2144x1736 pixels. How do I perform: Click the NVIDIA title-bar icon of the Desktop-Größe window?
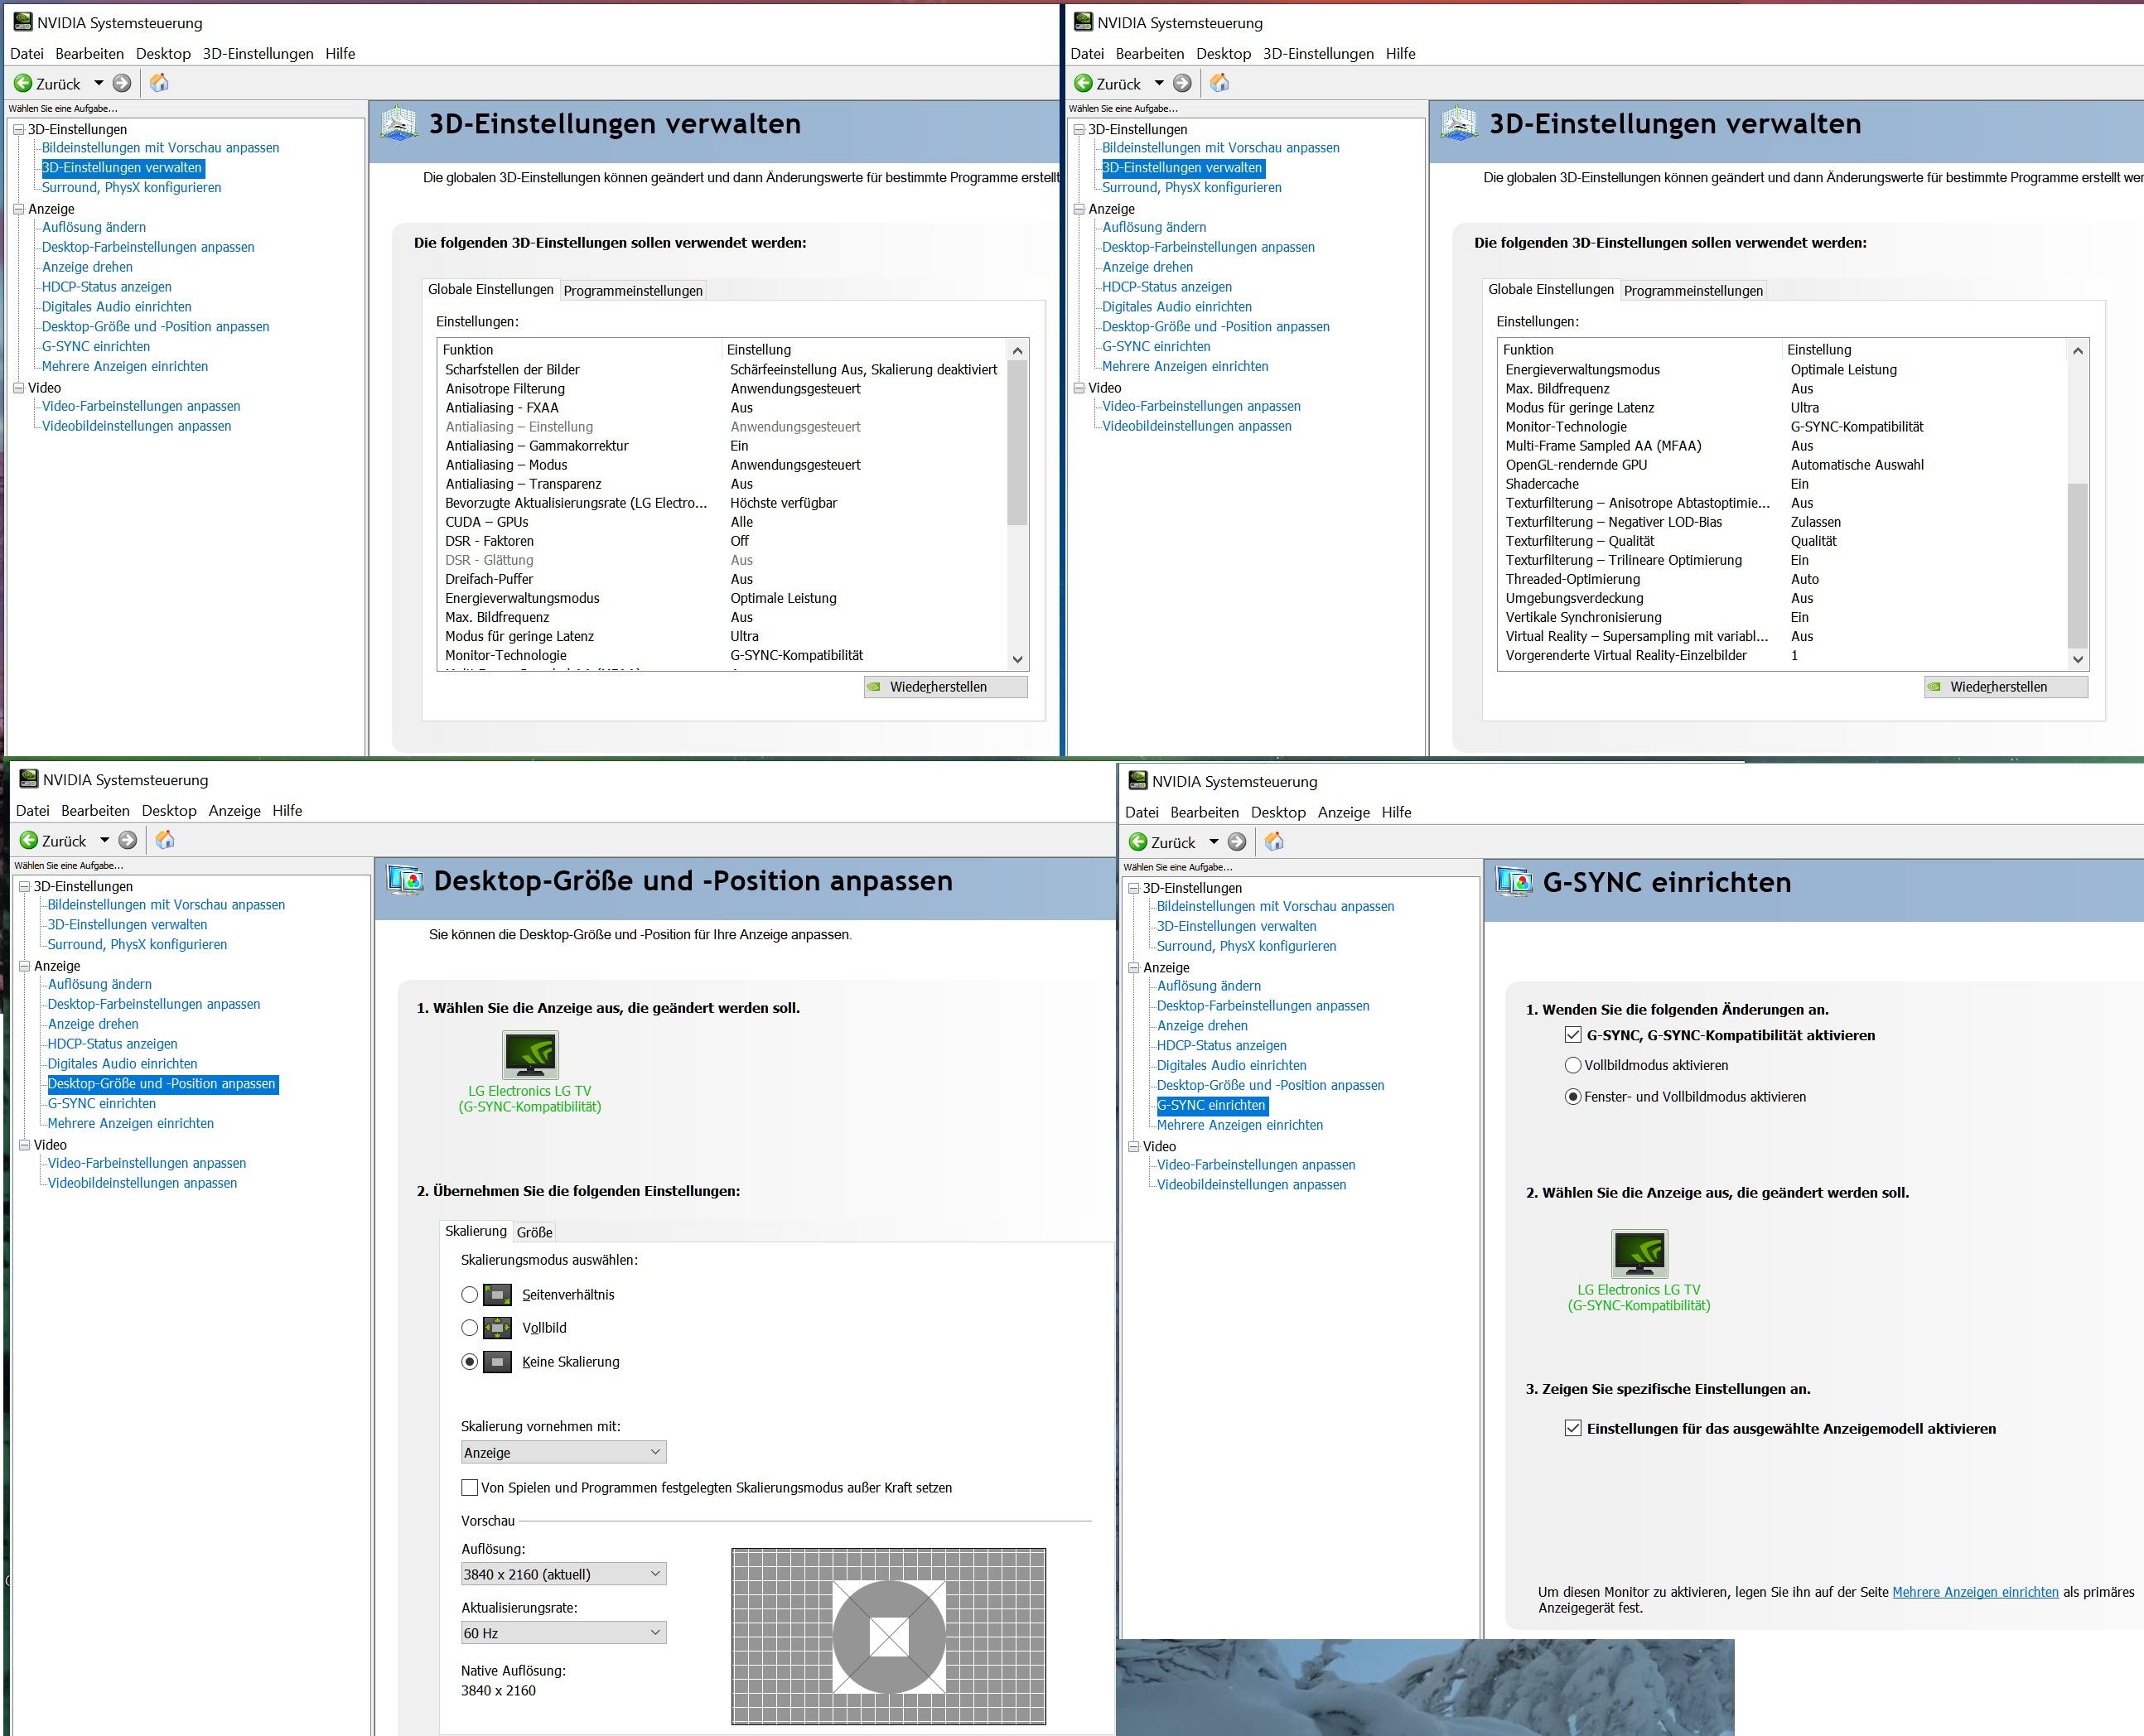[28, 779]
